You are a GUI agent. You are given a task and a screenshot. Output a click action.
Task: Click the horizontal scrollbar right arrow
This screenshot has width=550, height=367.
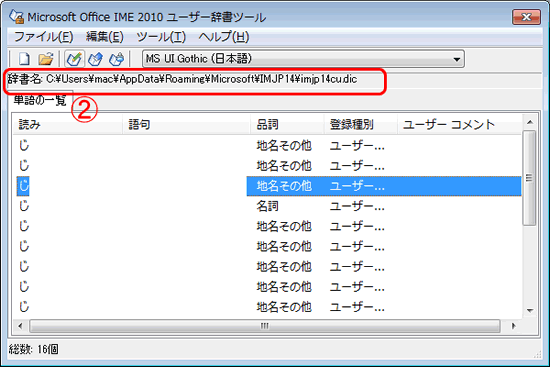click(514, 326)
